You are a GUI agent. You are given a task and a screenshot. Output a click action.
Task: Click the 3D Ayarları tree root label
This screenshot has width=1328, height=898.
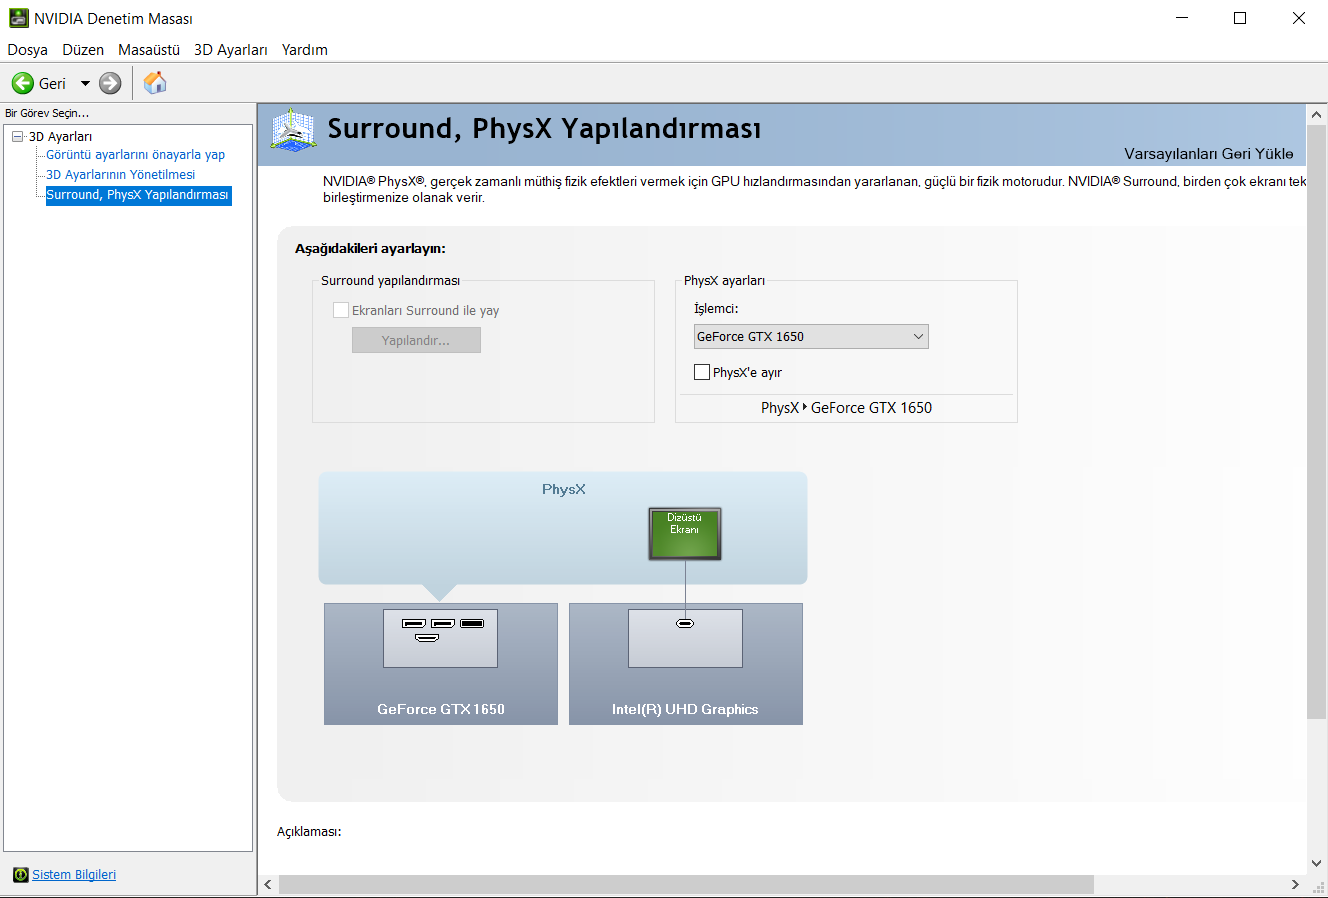point(60,136)
